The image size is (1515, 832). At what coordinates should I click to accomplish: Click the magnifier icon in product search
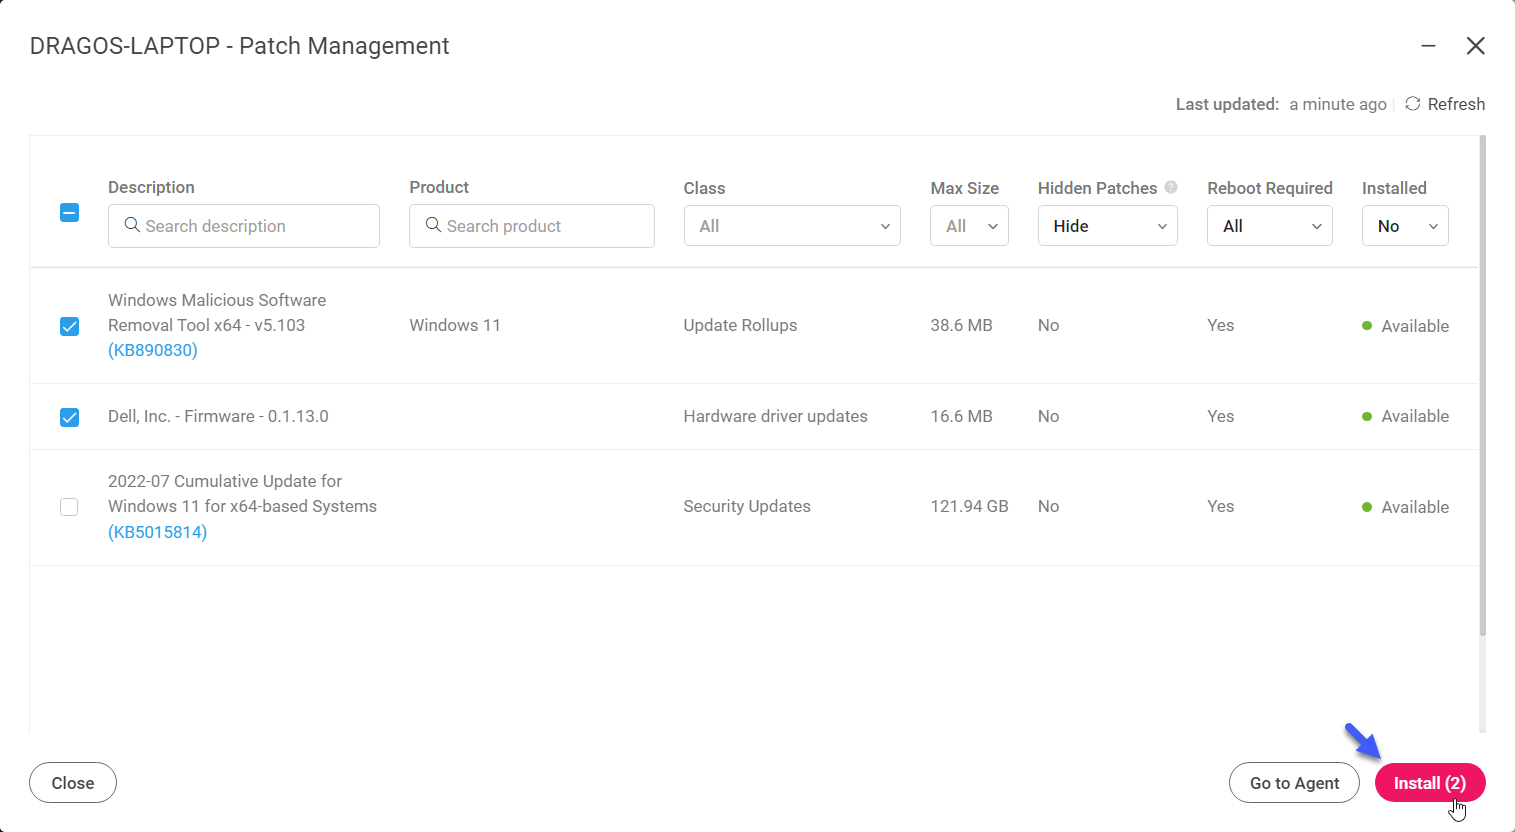tap(433, 225)
